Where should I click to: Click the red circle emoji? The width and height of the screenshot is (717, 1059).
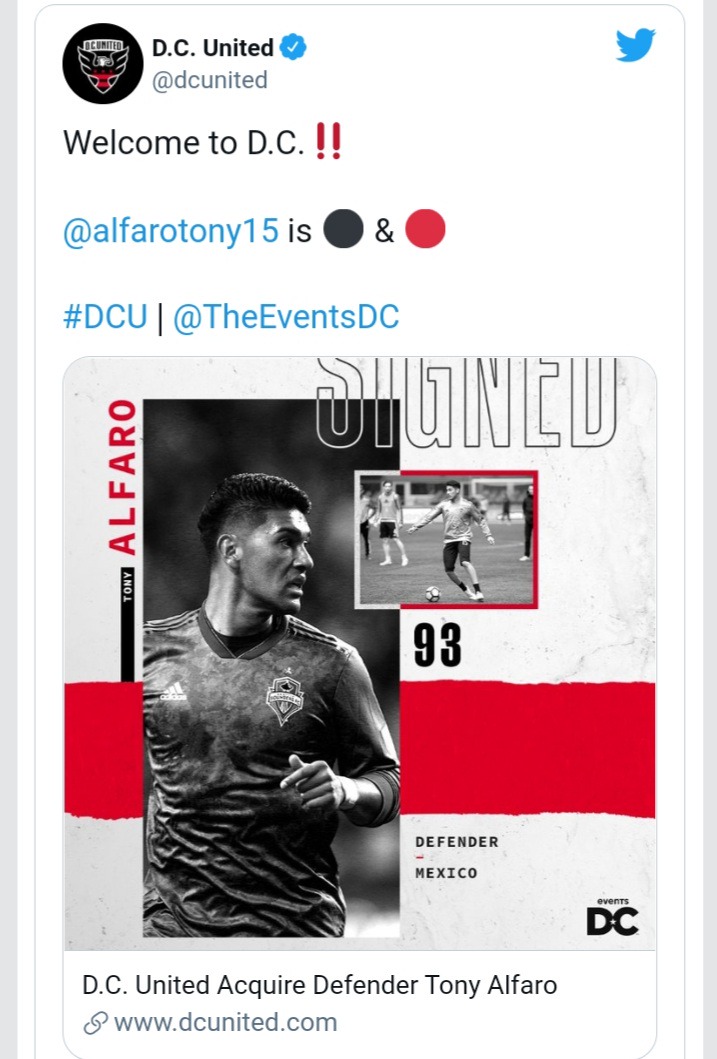point(425,229)
